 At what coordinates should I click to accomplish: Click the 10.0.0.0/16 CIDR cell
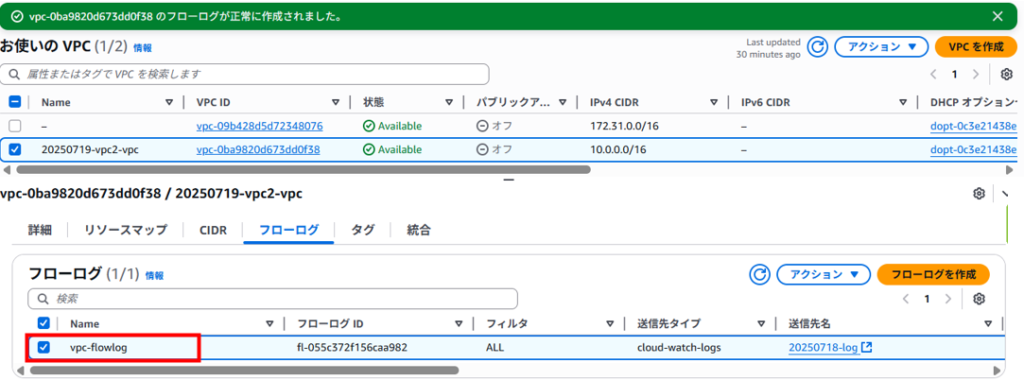tap(618, 150)
